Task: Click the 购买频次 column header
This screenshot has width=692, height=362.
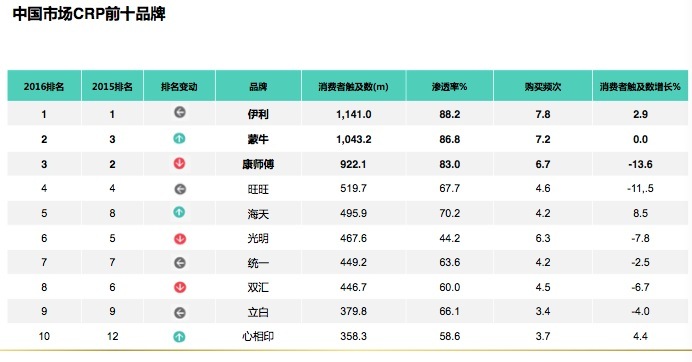Action: [x=543, y=86]
